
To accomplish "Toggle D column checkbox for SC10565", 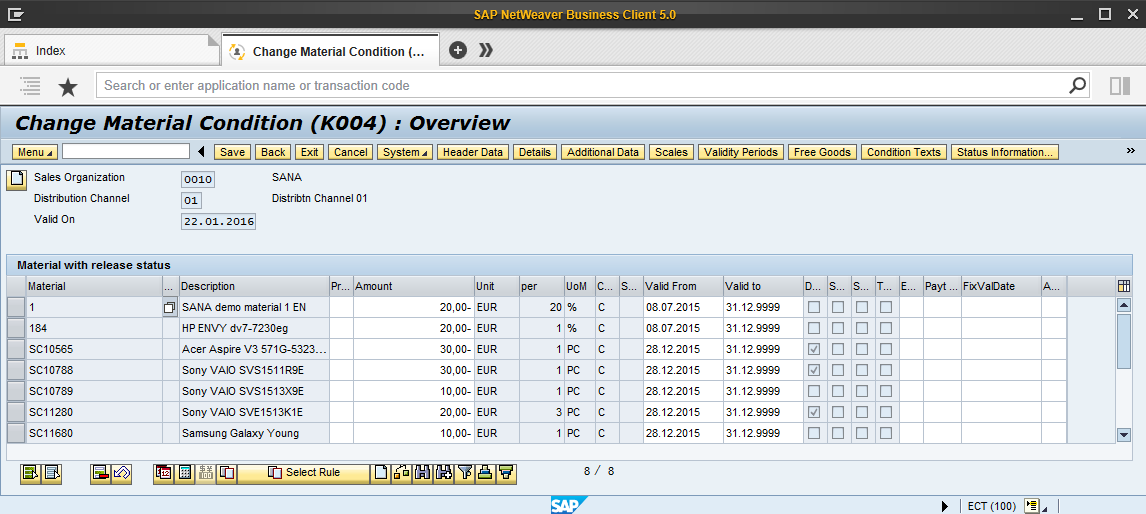I will 813,349.
